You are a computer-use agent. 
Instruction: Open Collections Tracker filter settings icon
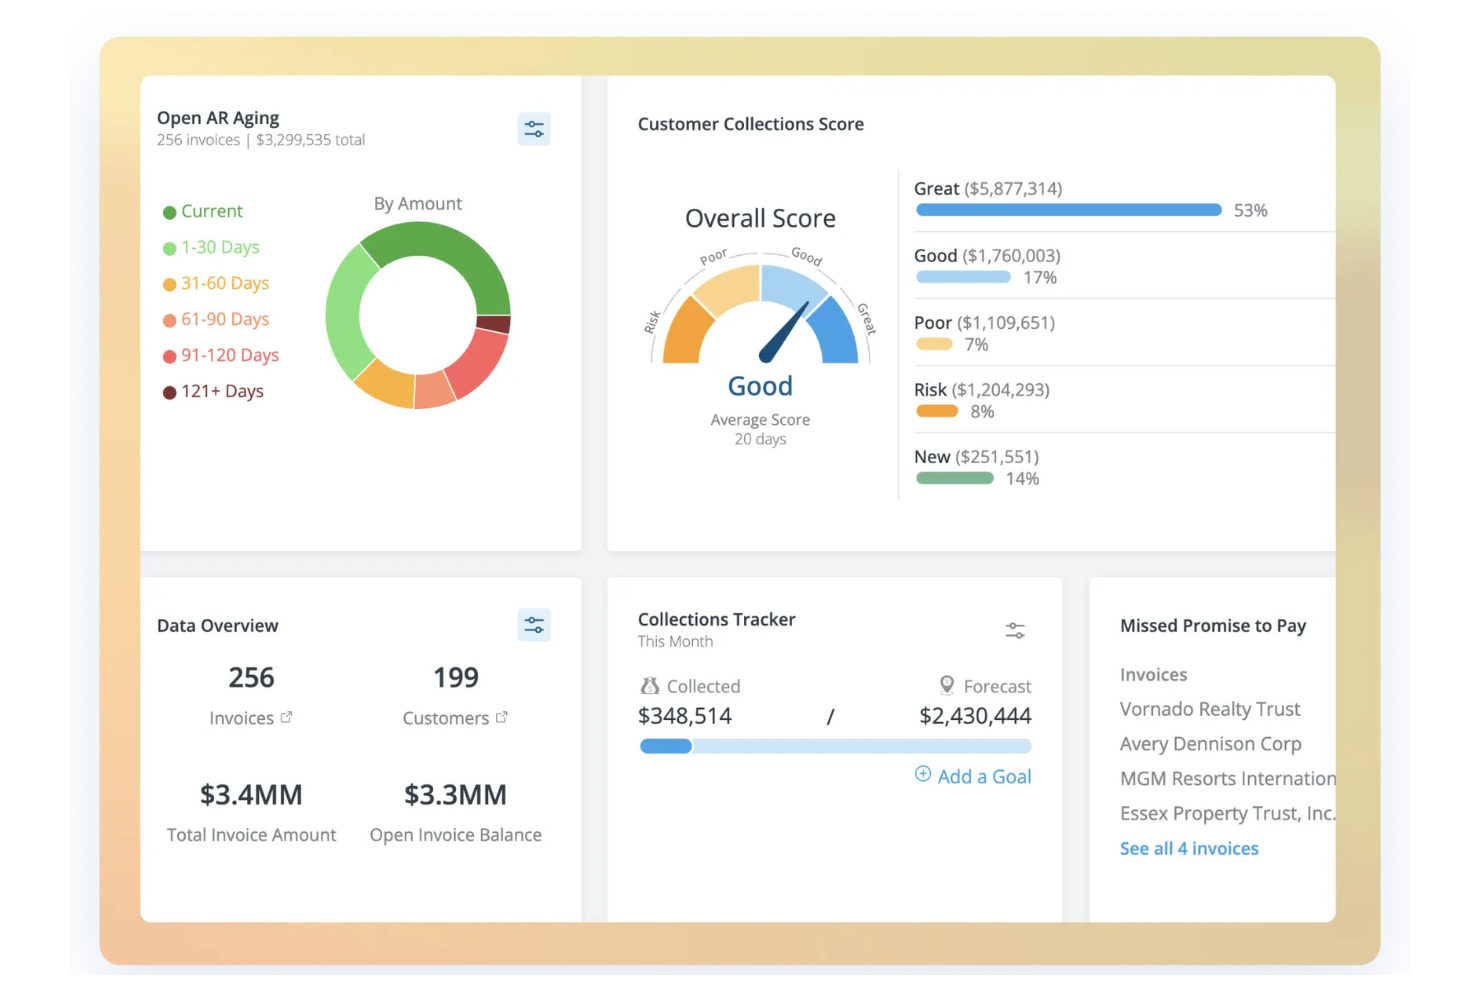1014,630
